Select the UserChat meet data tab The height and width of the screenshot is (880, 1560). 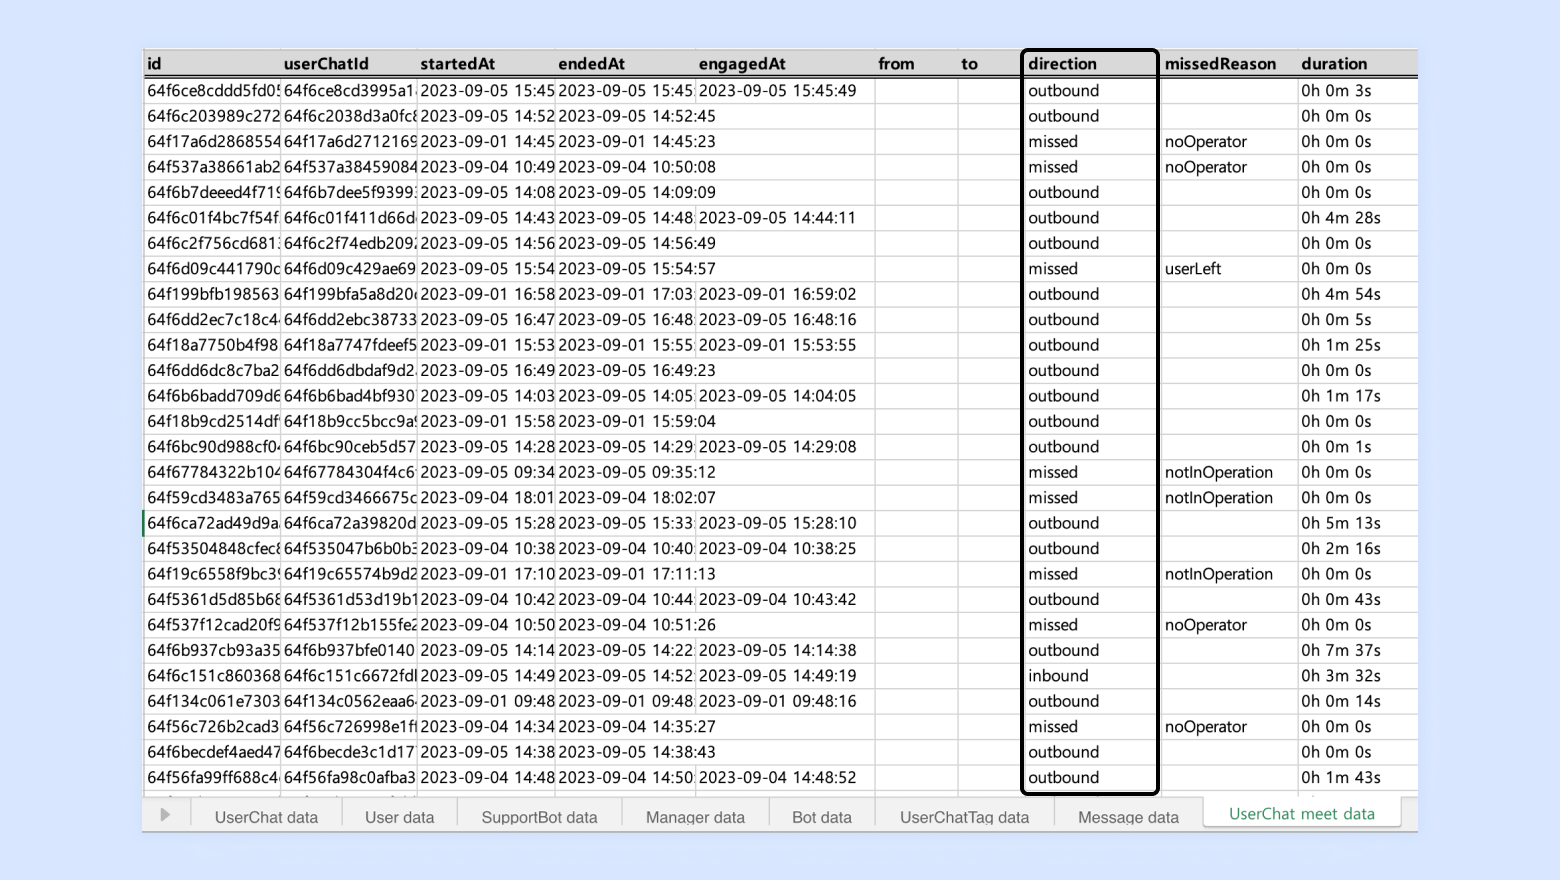tap(1302, 813)
